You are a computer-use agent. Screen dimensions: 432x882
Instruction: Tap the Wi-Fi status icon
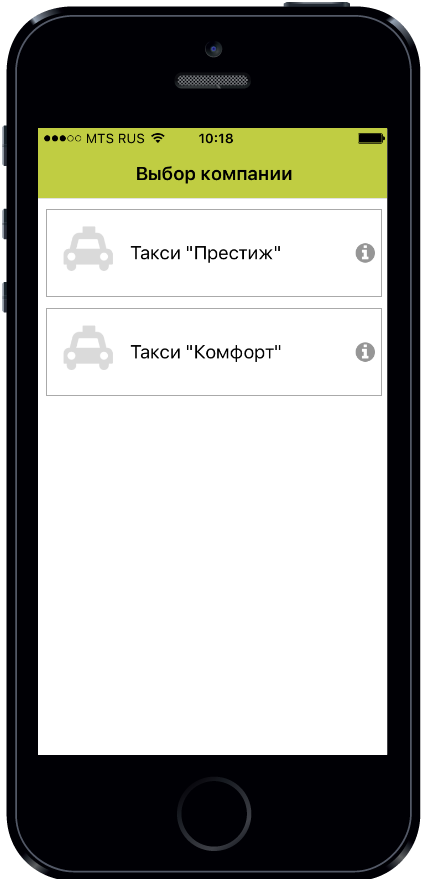pos(158,138)
